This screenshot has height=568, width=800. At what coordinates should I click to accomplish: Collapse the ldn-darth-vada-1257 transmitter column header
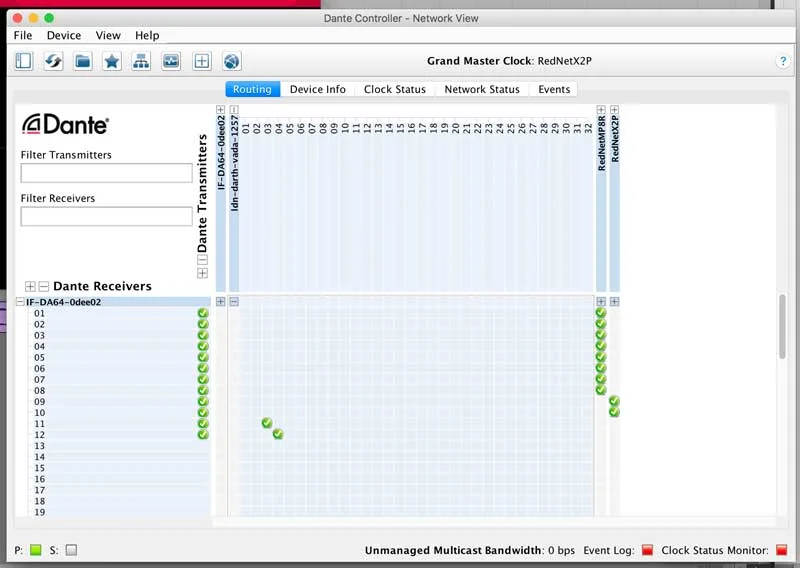[x=234, y=110]
